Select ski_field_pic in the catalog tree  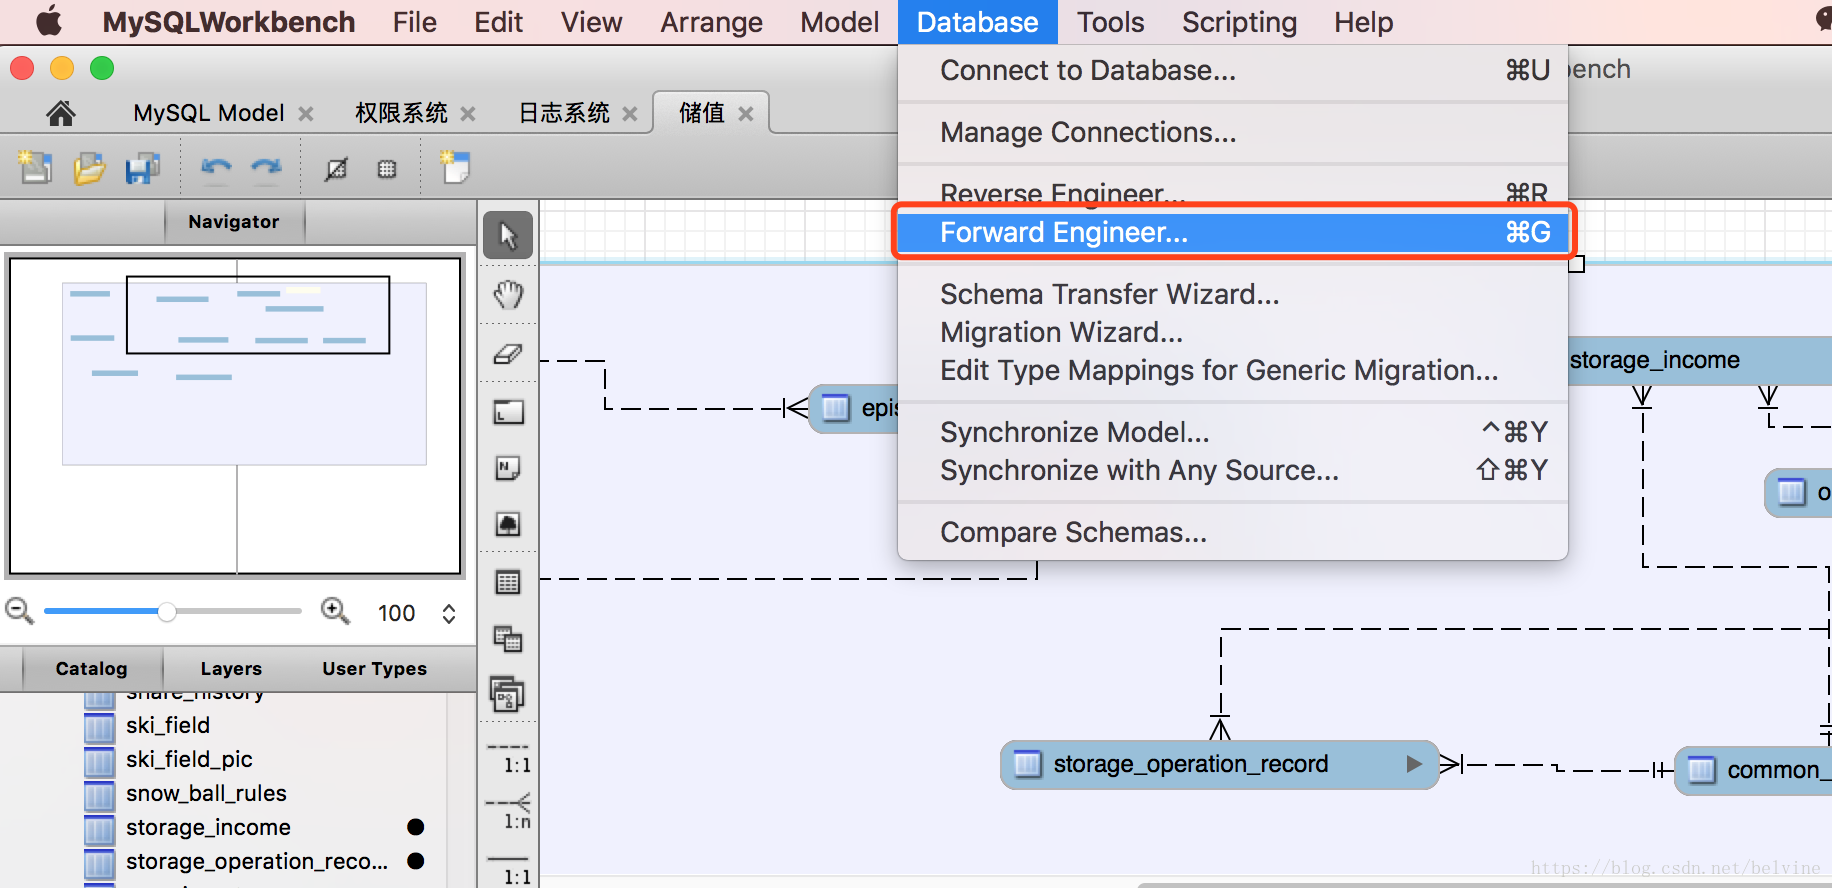pos(189,759)
